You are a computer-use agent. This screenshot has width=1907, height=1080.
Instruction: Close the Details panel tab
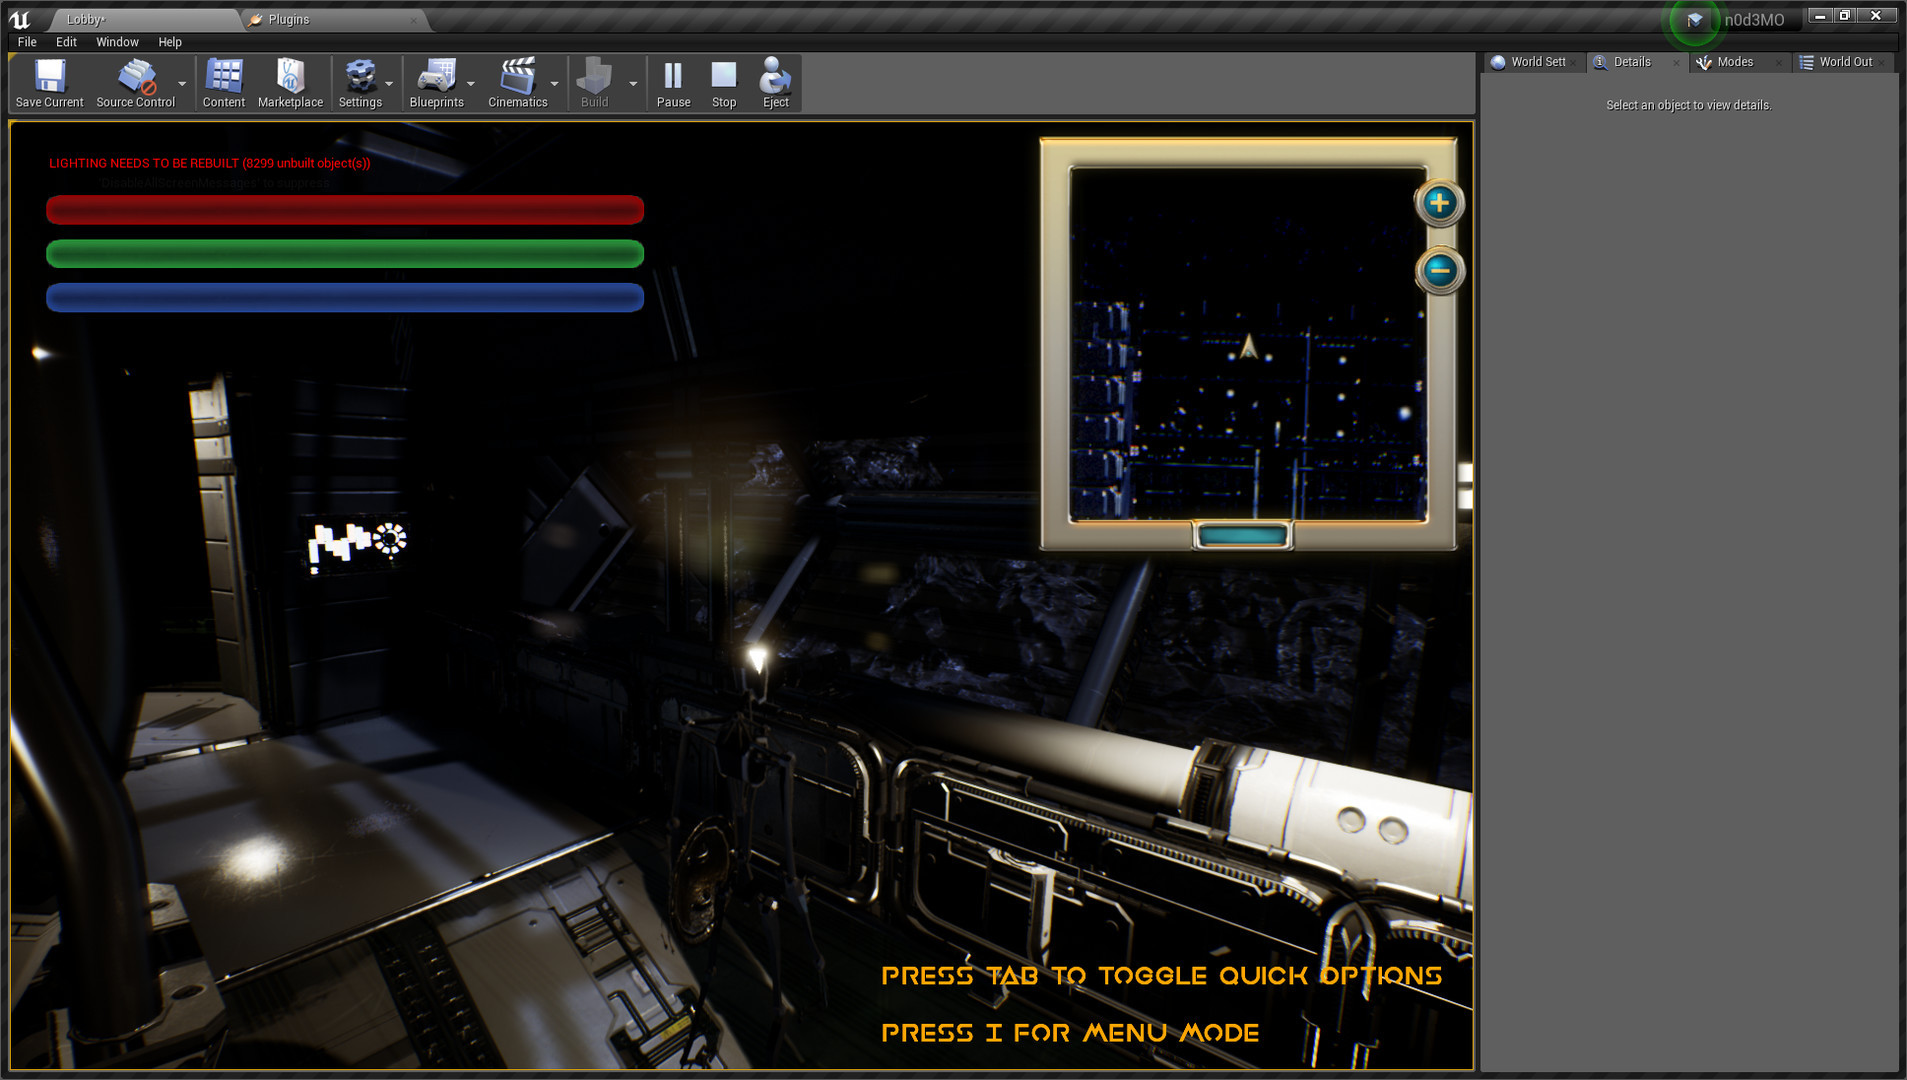1677,63
